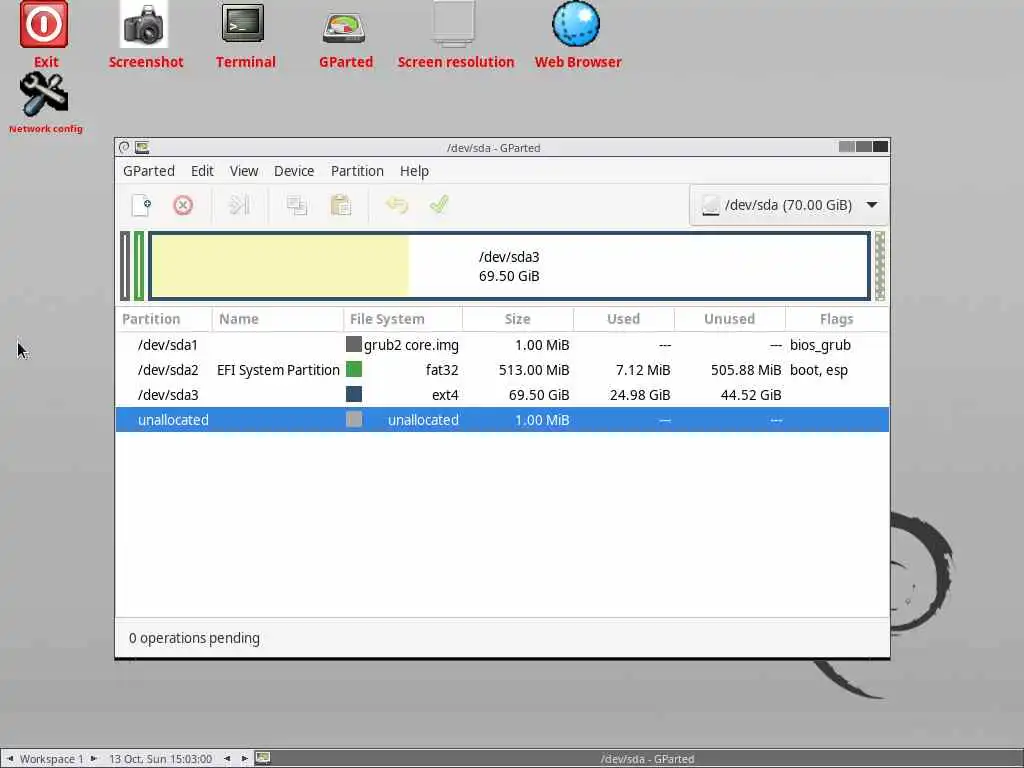
Task: Select the /dev/sda1 partition row
Action: (502, 345)
